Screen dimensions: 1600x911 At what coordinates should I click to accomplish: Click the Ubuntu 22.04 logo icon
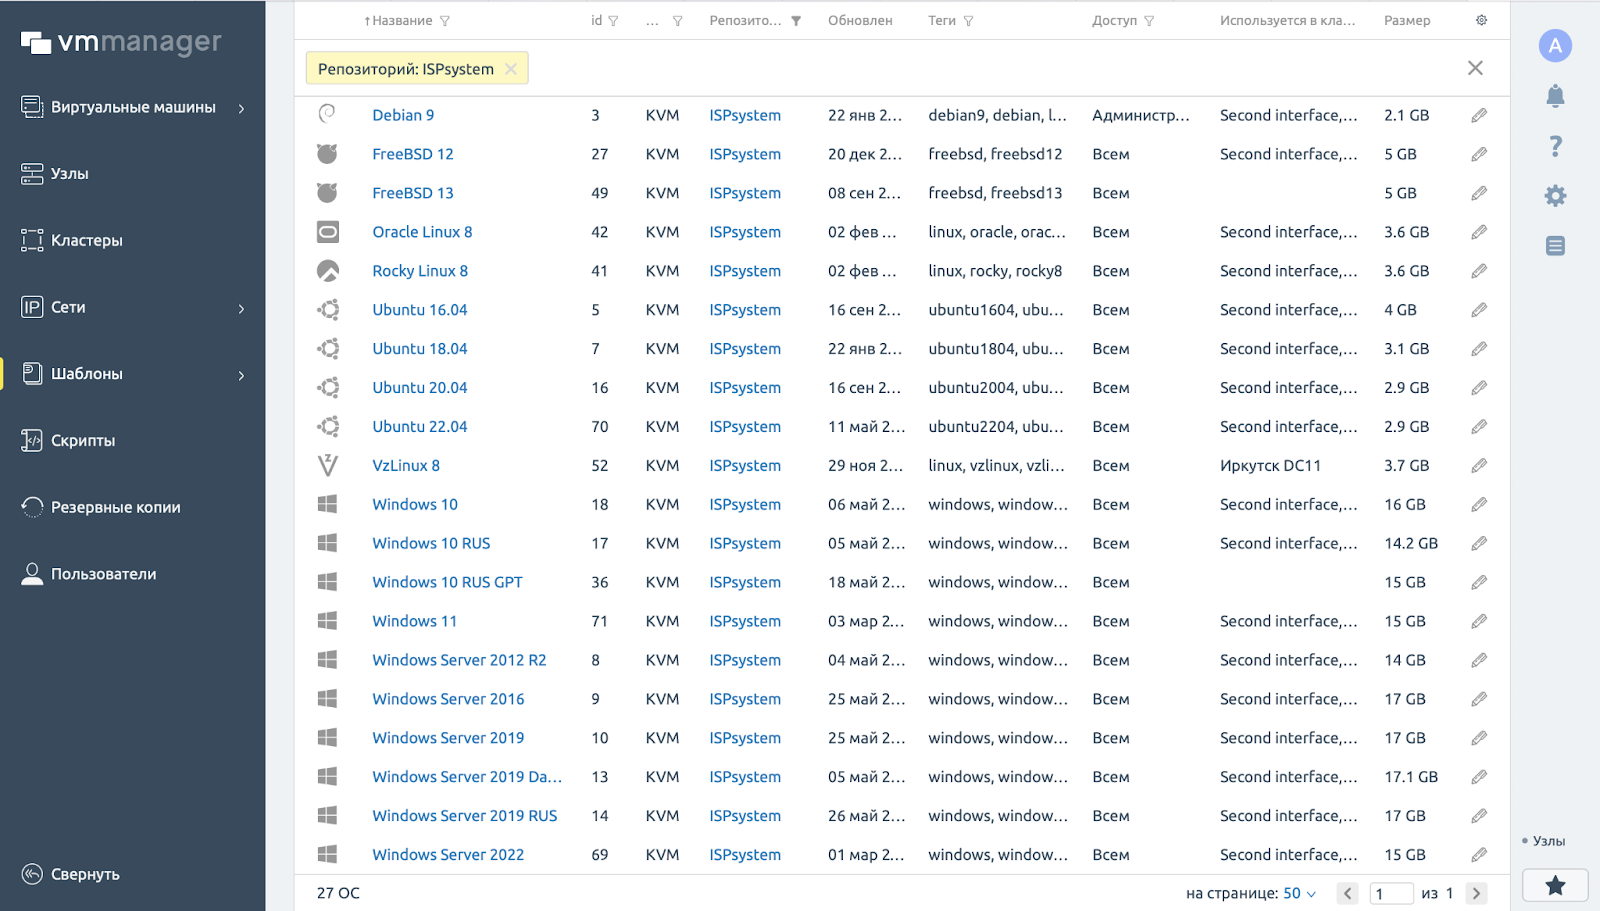[x=328, y=427]
